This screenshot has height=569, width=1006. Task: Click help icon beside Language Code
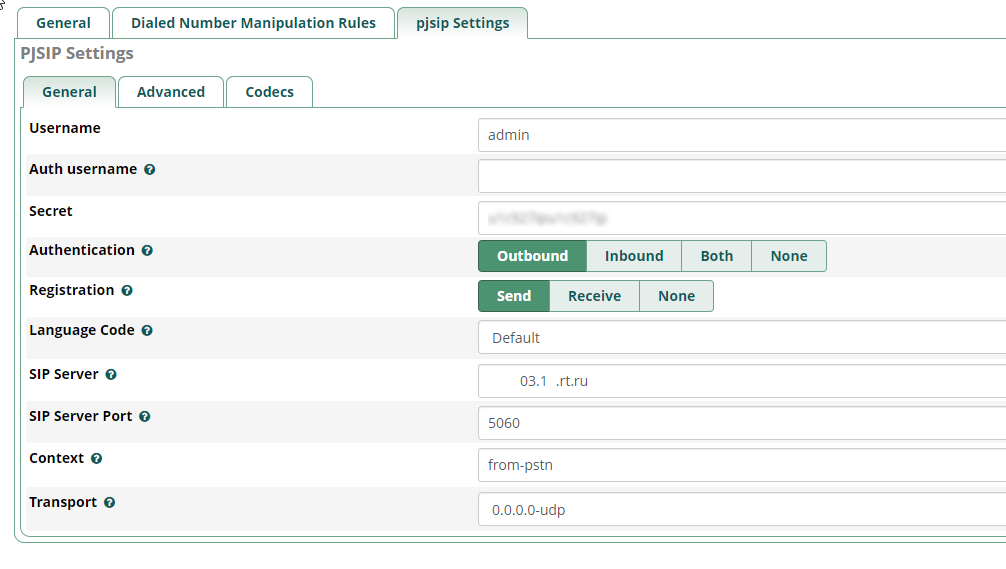pos(147,331)
